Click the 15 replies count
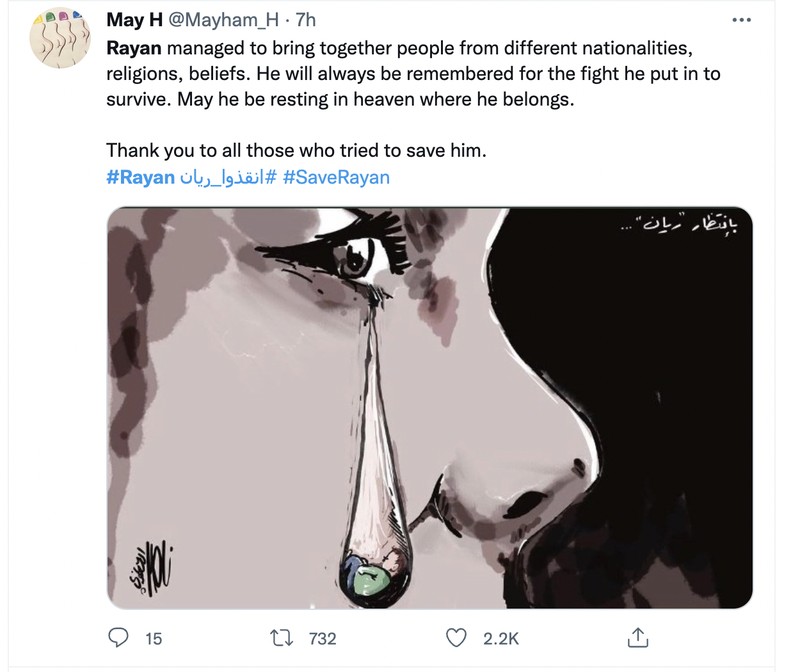The image size is (800, 672). 153,638
